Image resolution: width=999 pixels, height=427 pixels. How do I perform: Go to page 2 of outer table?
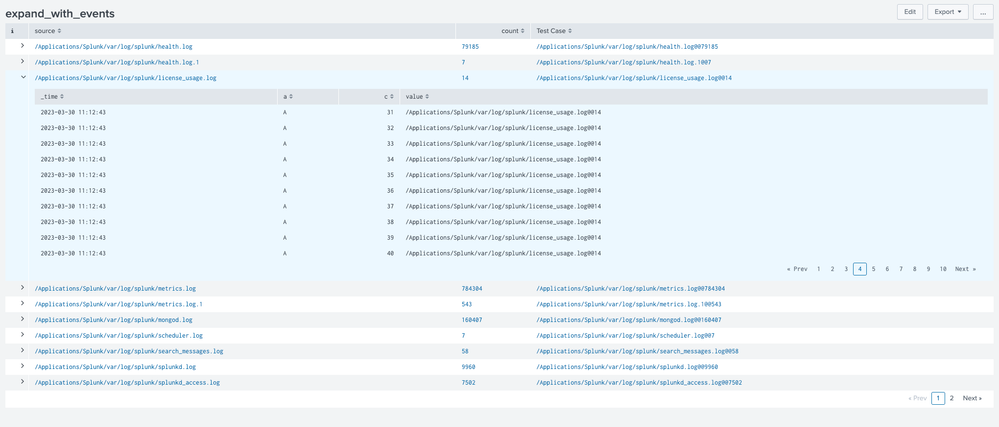point(951,398)
